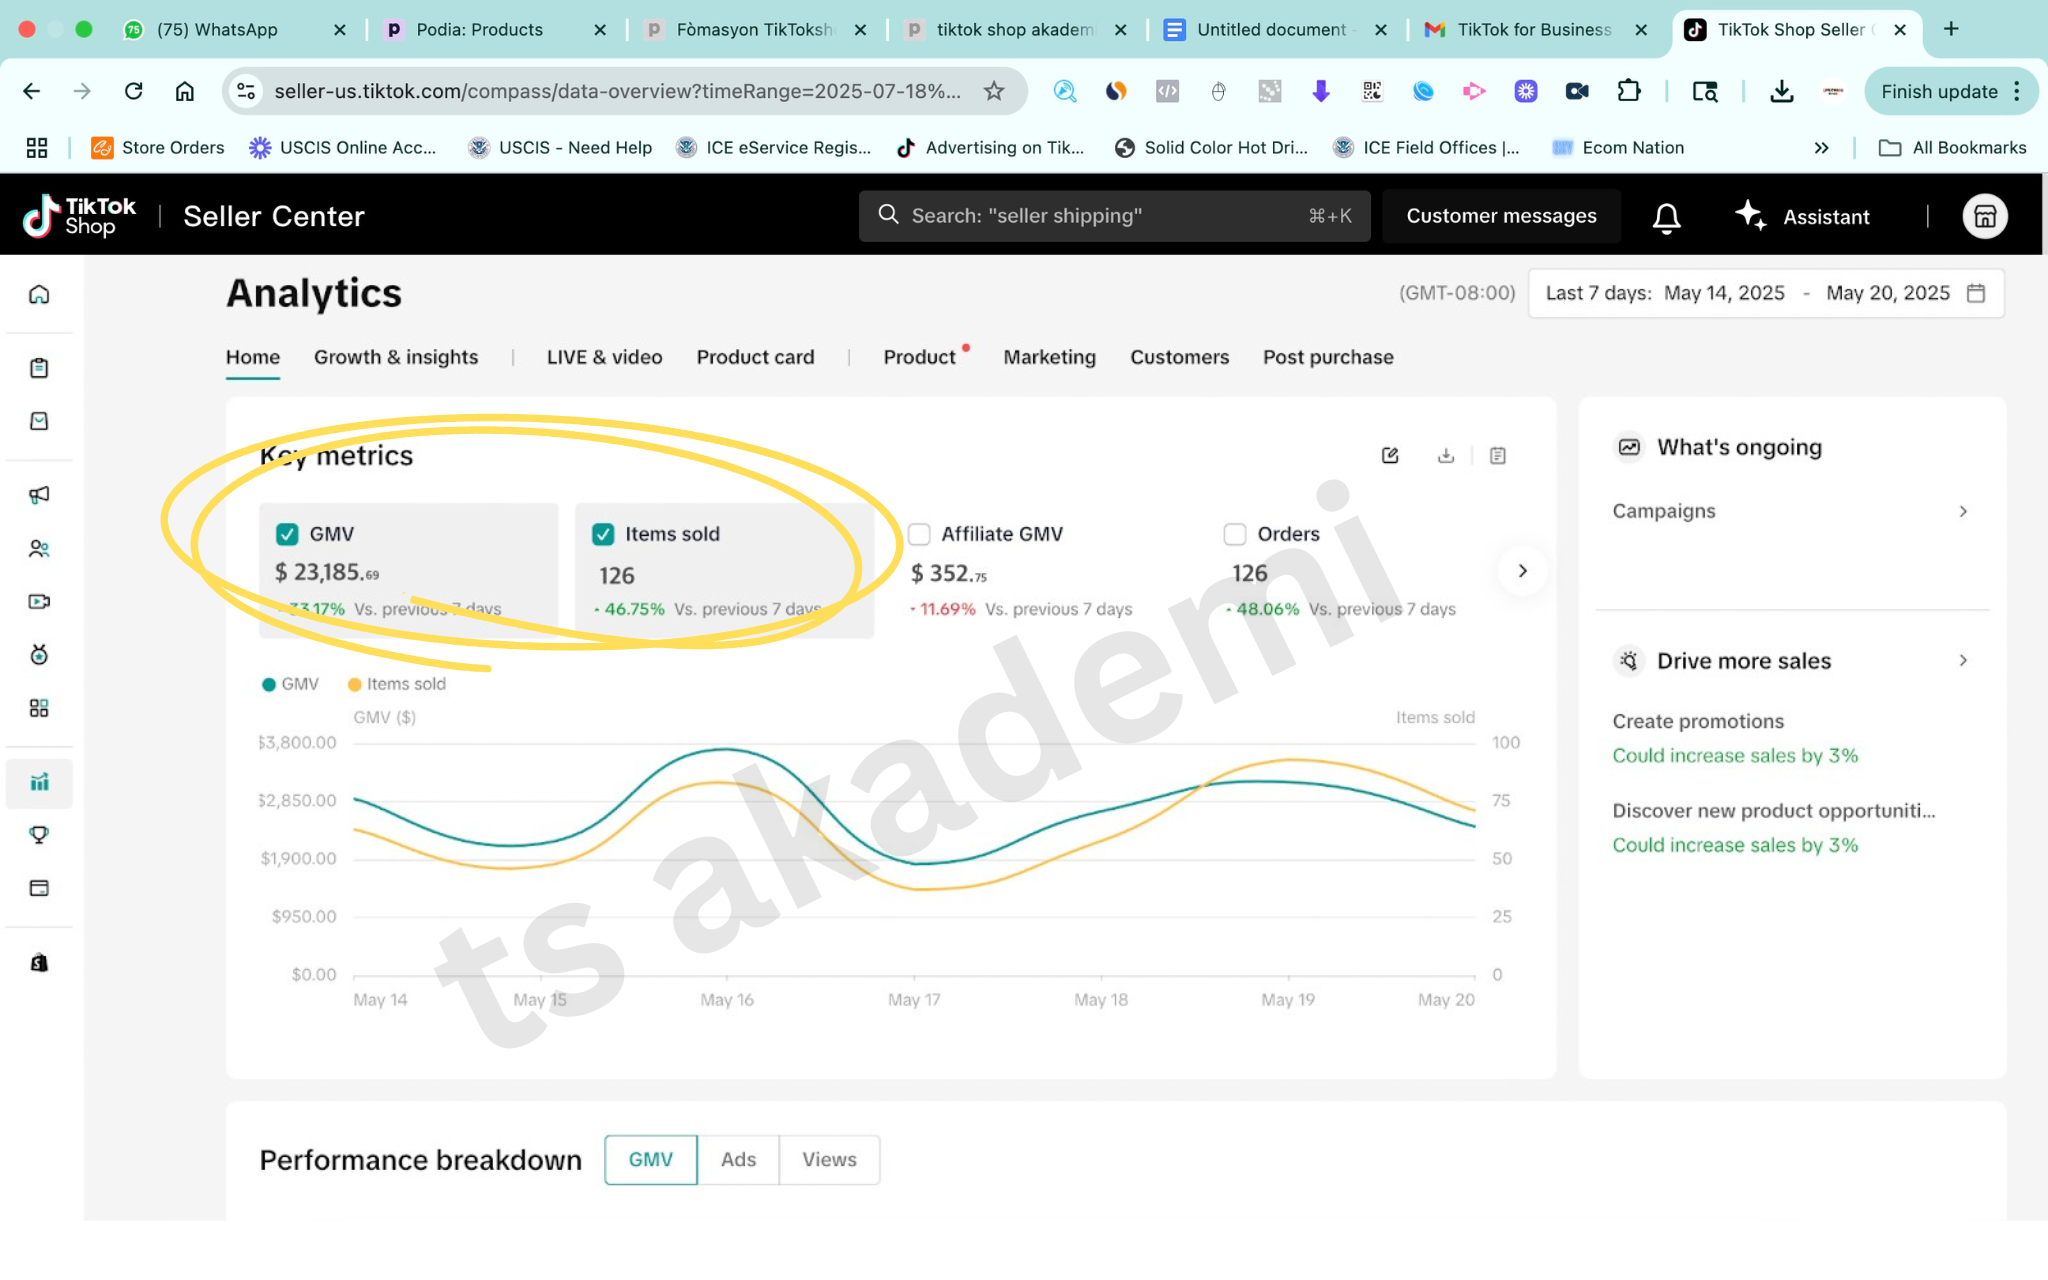Show next key metrics with arrow
The image size is (2048, 1280).
pyautogui.click(x=1522, y=571)
